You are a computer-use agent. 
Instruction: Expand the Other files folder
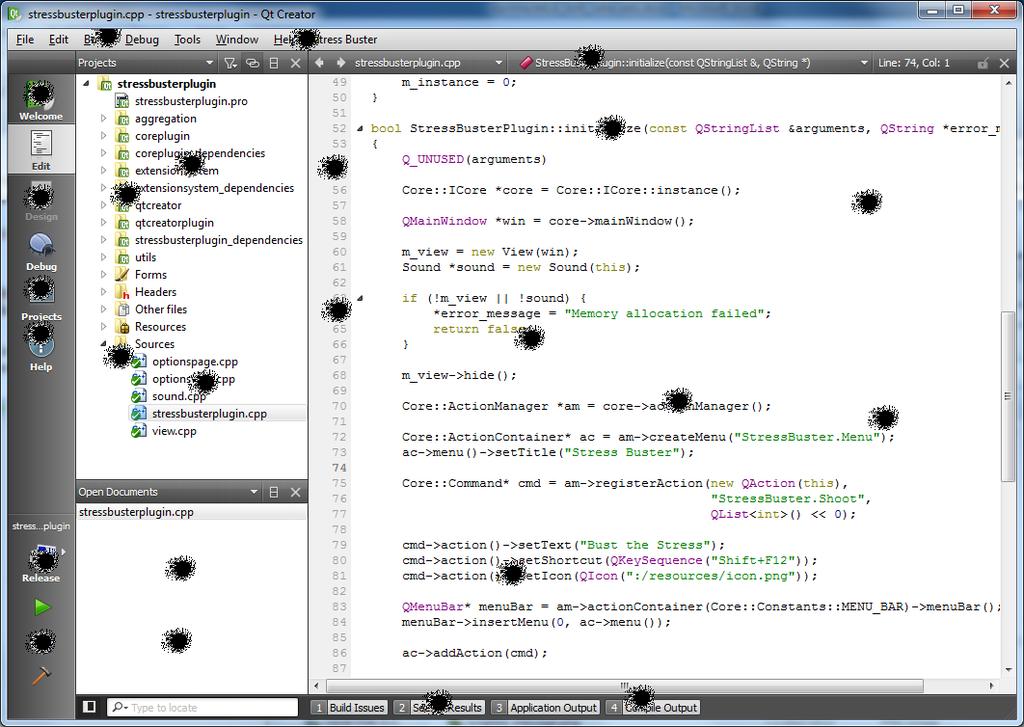pyautogui.click(x=103, y=309)
